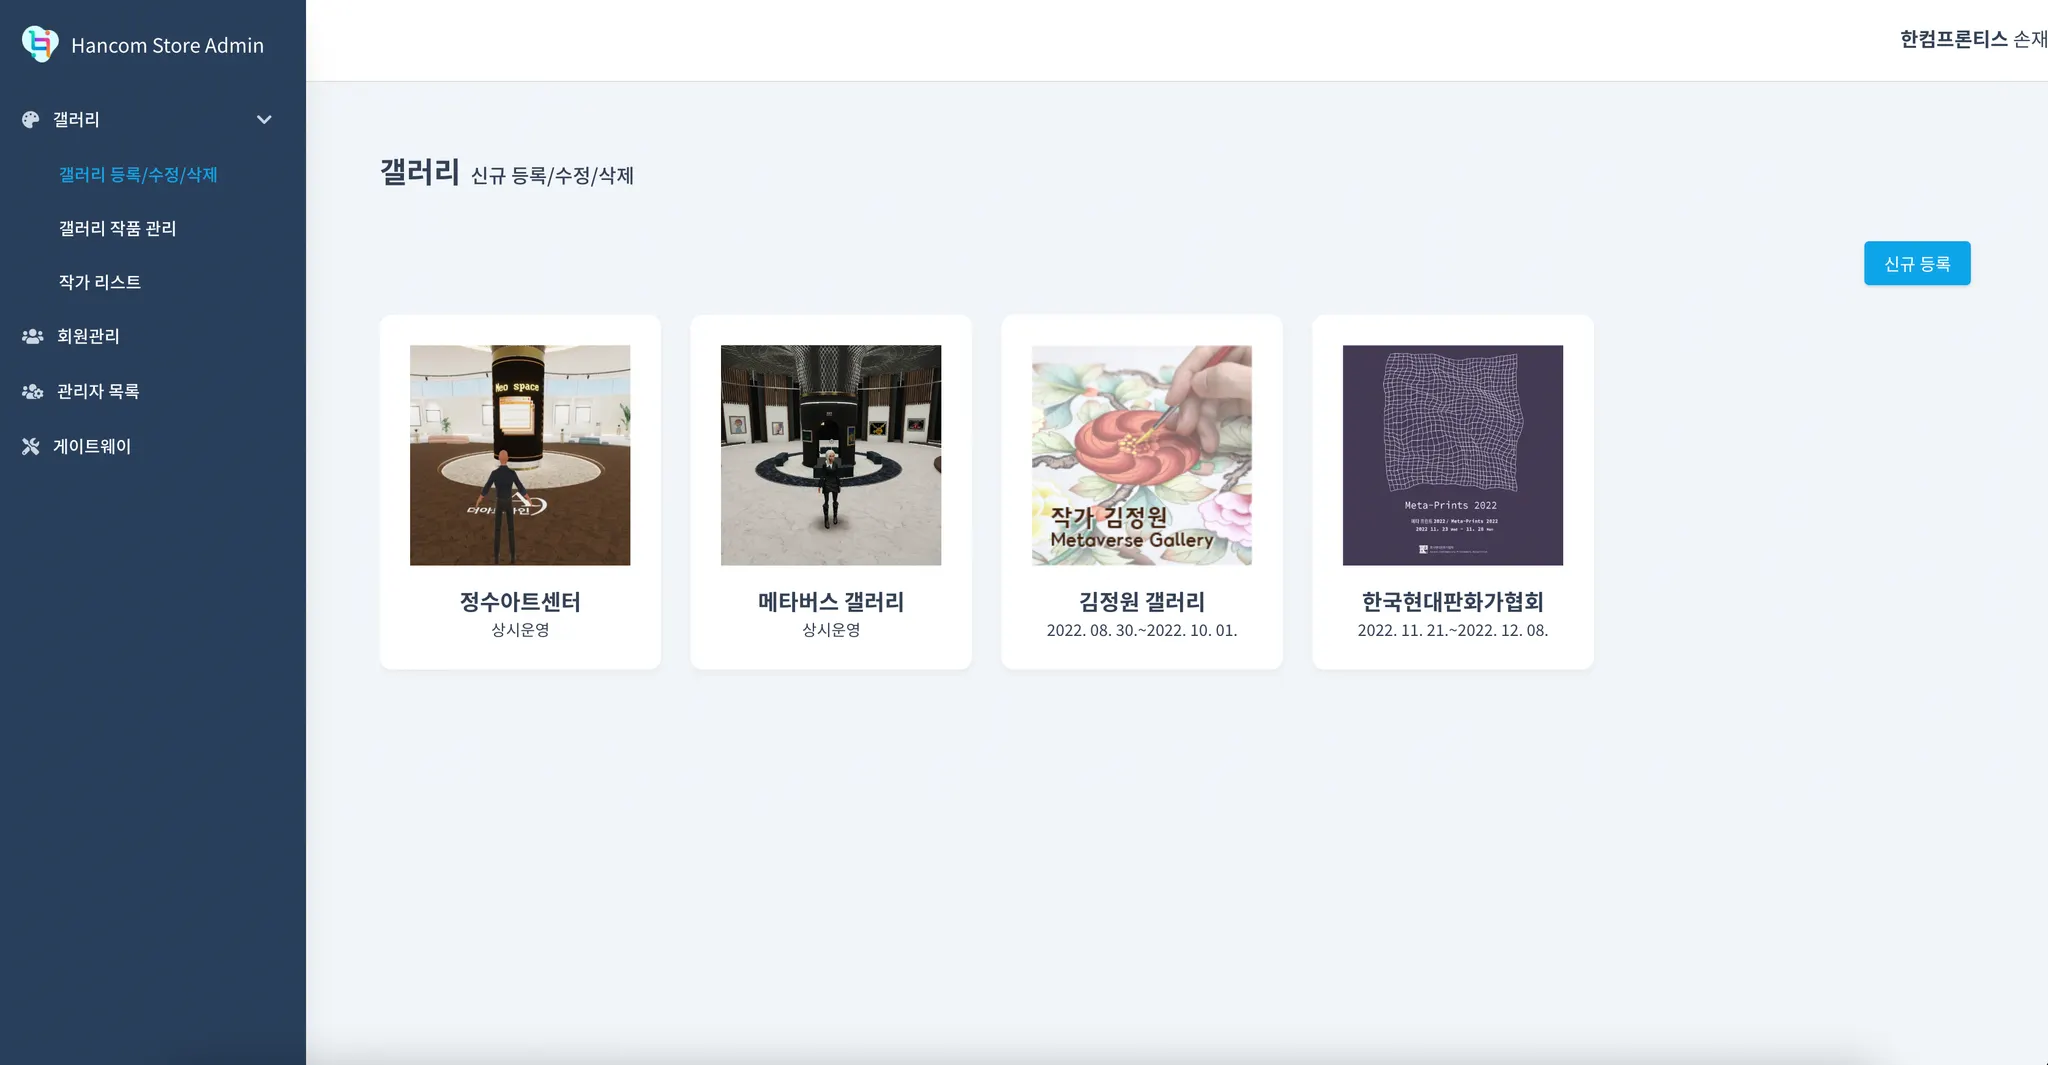2048x1065 pixels.
Task: Open 갤러리 작품 관리 submenu item
Action: pyautogui.click(x=117, y=228)
